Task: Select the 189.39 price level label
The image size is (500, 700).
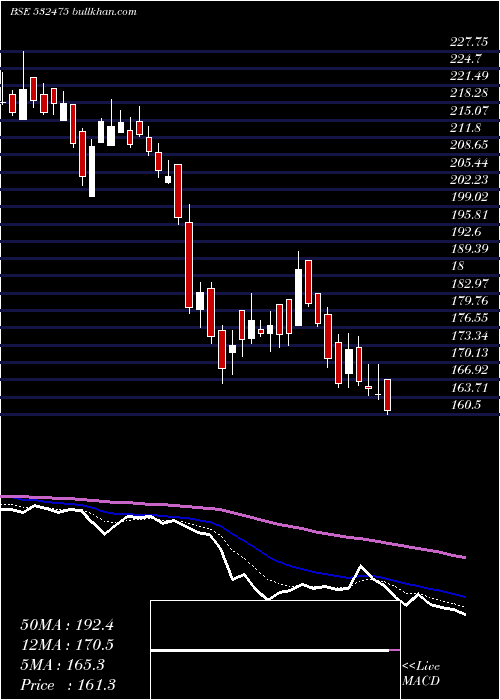Action: pyautogui.click(x=469, y=249)
